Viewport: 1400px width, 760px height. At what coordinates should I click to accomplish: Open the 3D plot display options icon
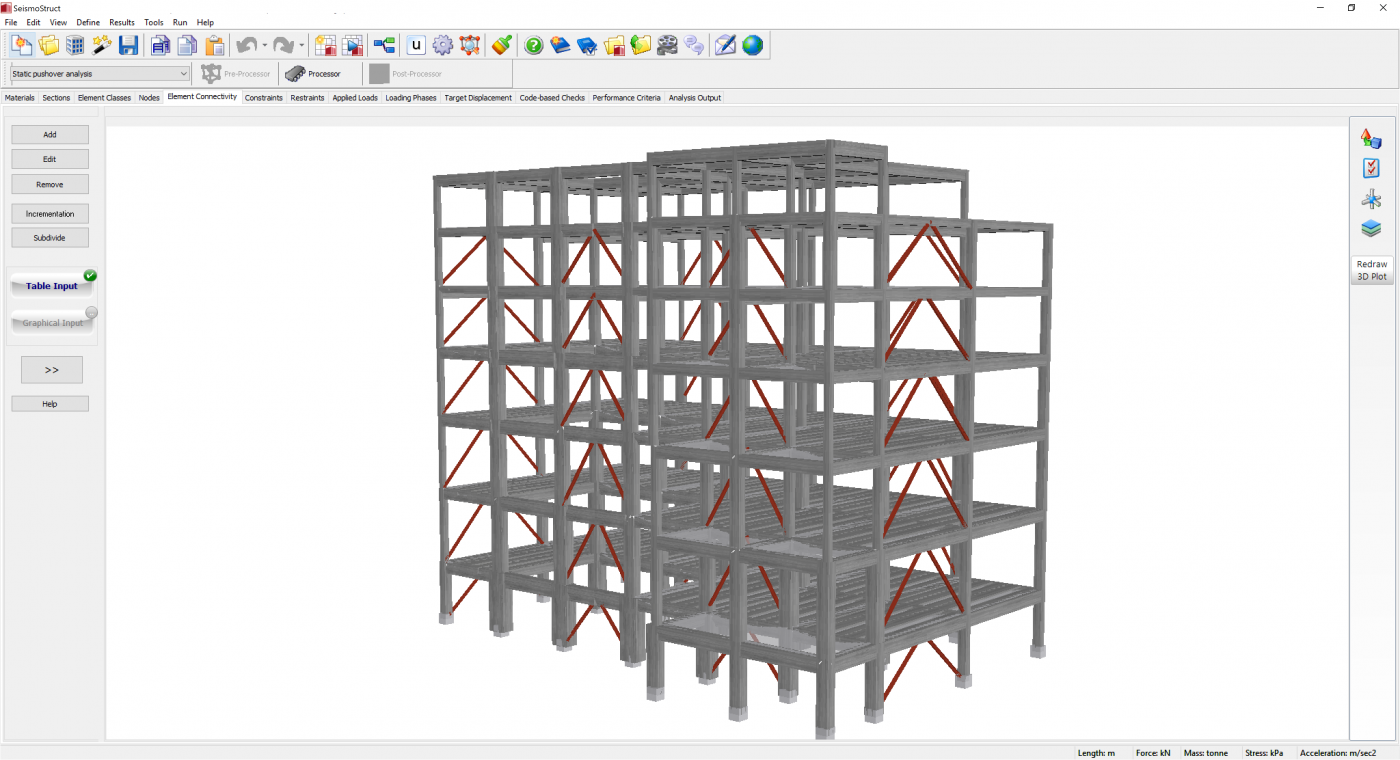[x=1371, y=139]
